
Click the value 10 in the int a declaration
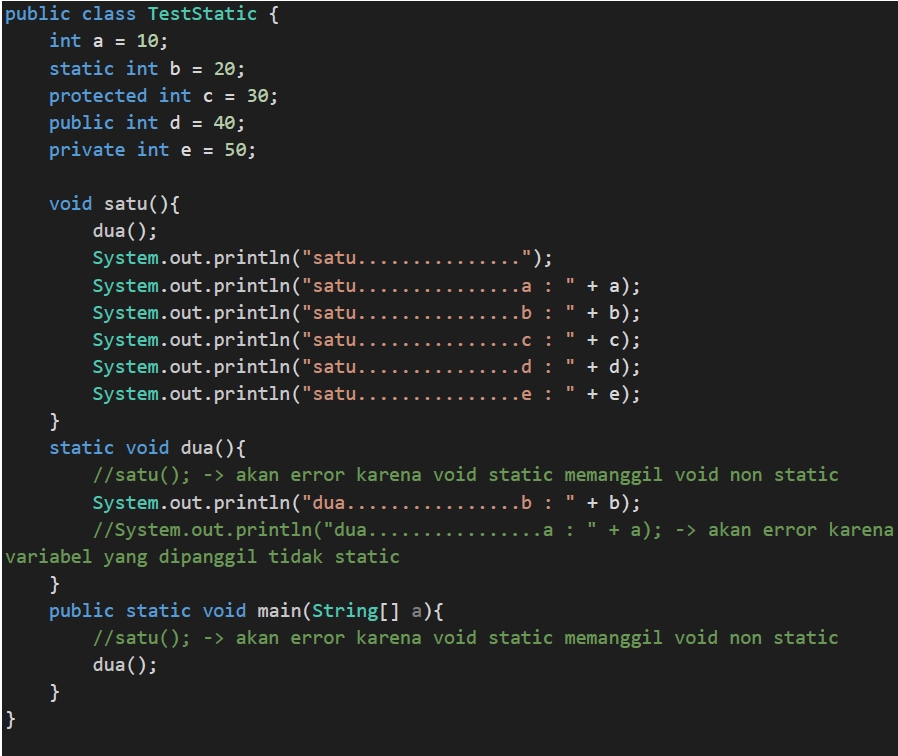point(147,41)
